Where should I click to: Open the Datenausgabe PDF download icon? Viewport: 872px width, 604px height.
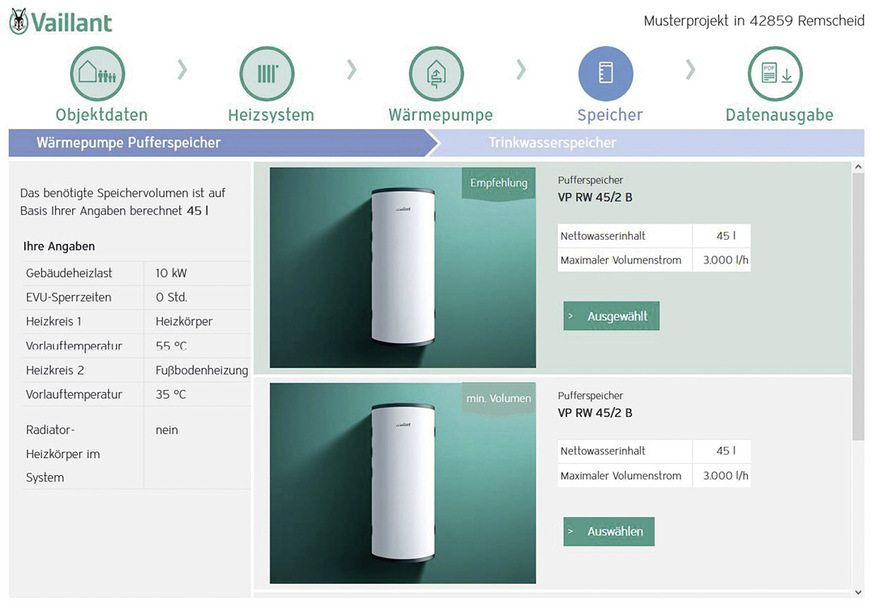coord(776,74)
